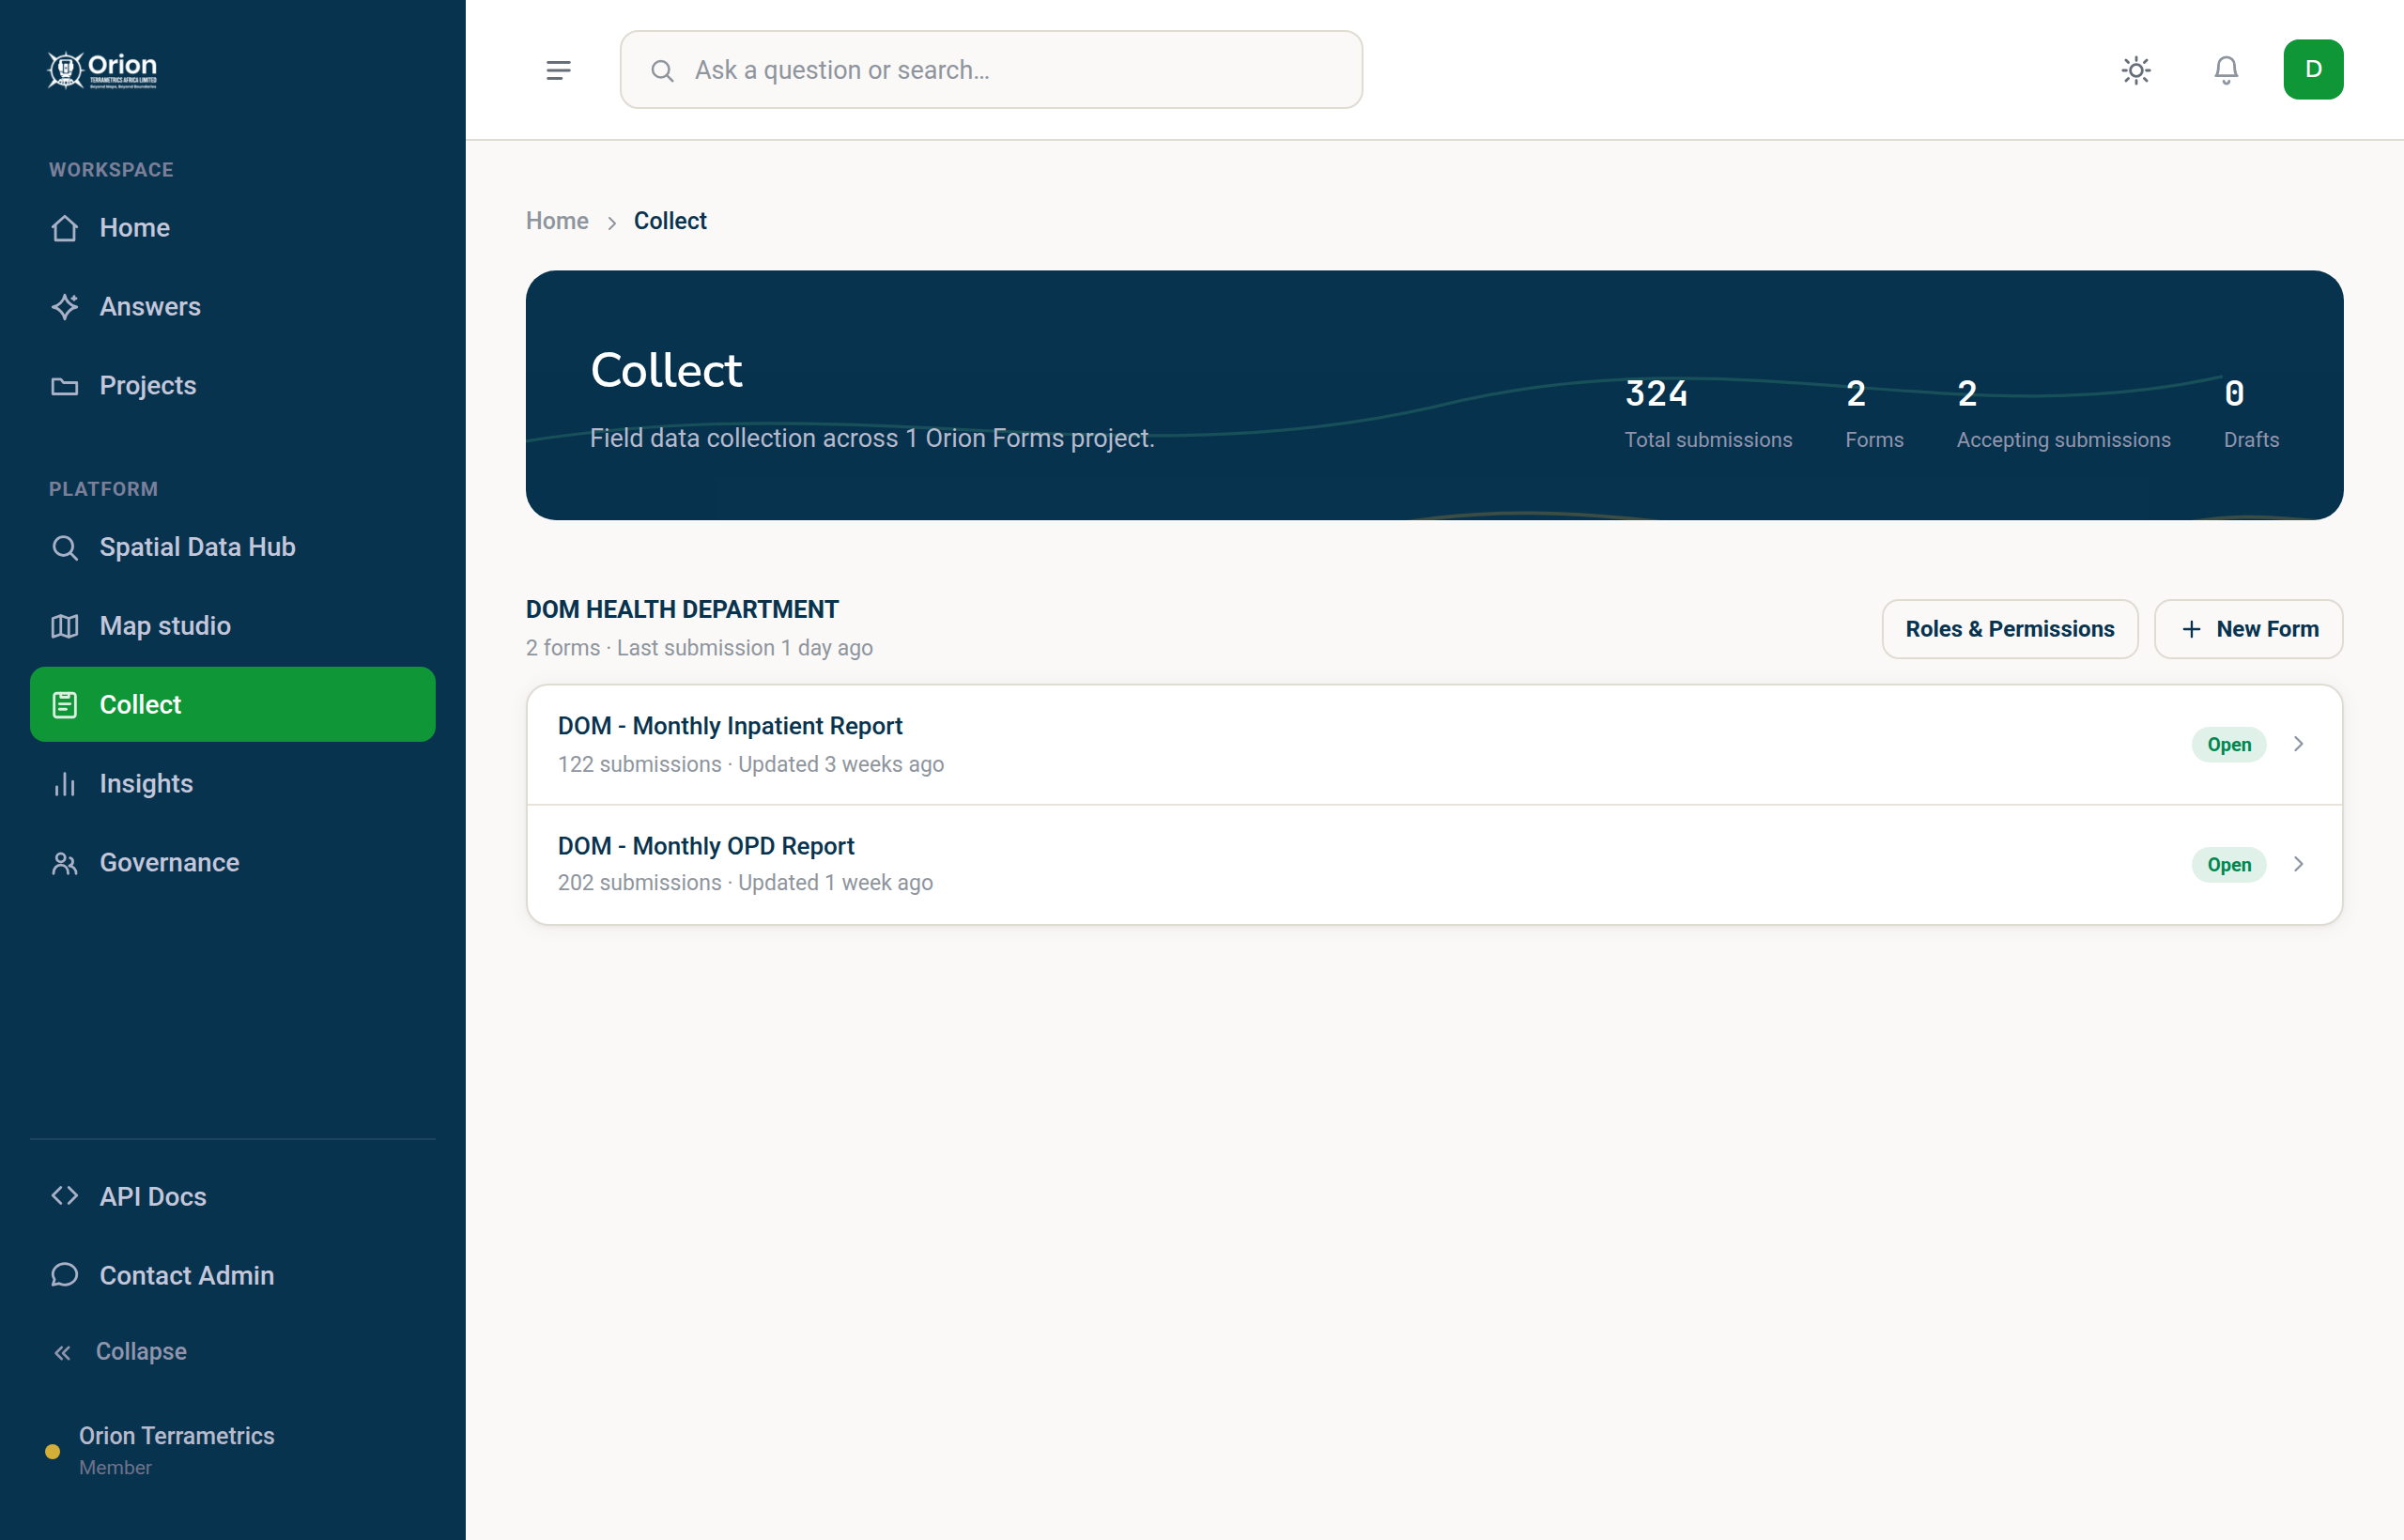Click Open badge on Inpatient Report

click(x=2229, y=745)
